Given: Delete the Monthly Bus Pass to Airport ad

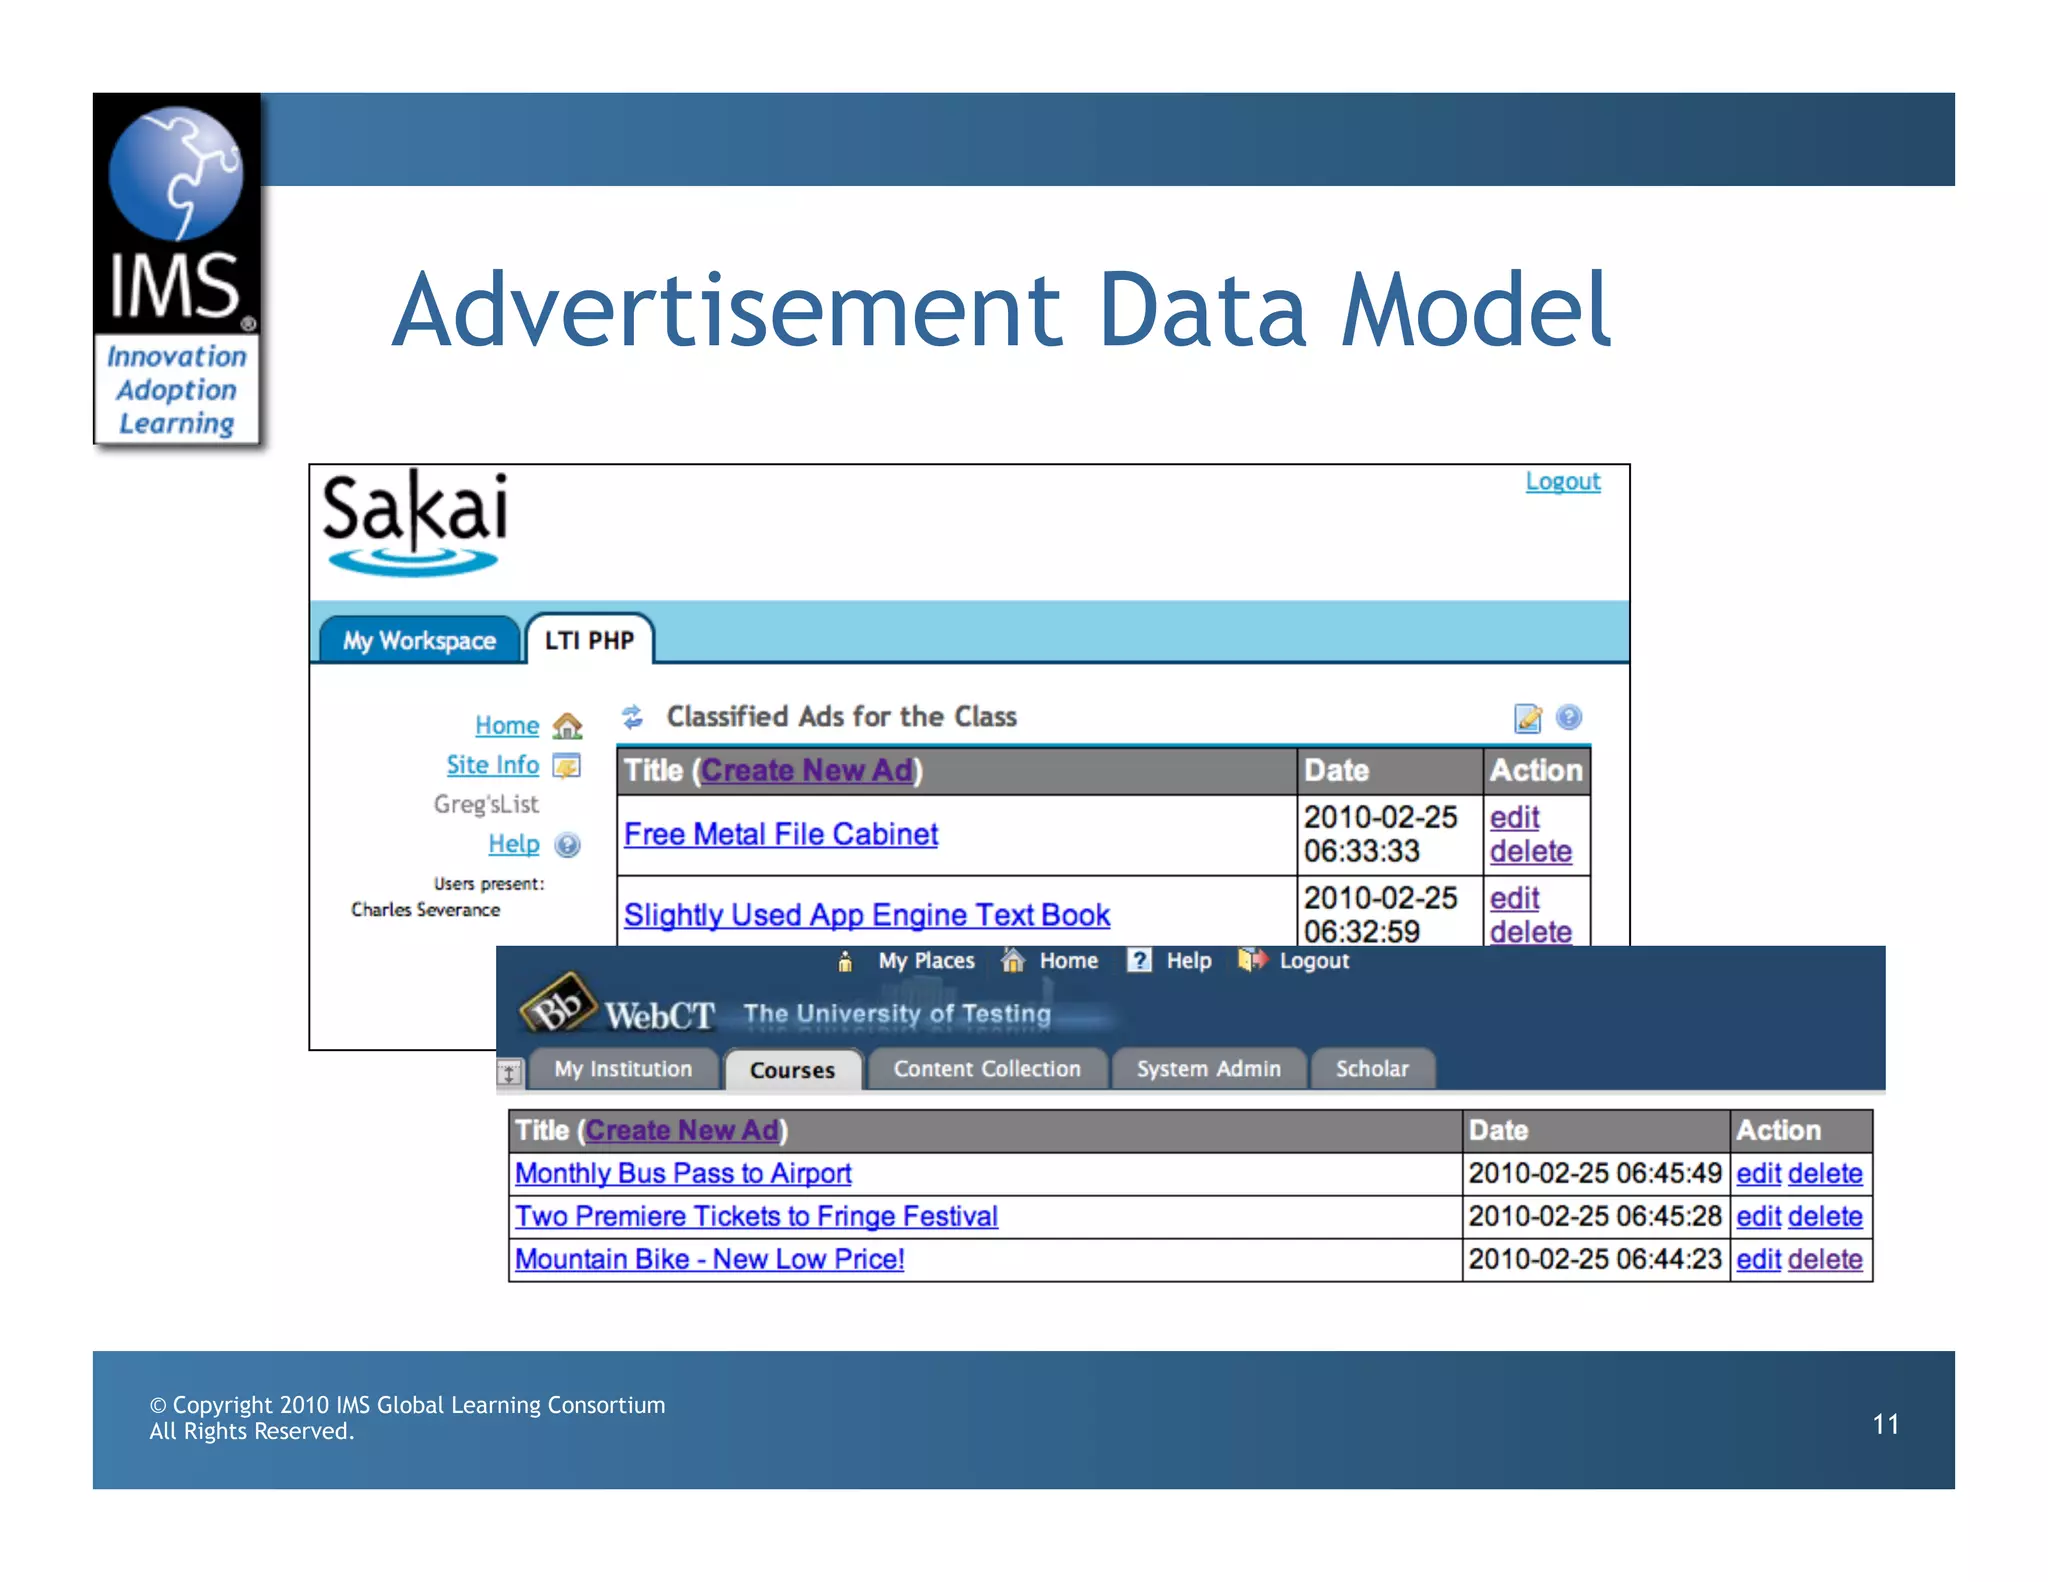Looking at the screenshot, I should (x=1825, y=1173).
